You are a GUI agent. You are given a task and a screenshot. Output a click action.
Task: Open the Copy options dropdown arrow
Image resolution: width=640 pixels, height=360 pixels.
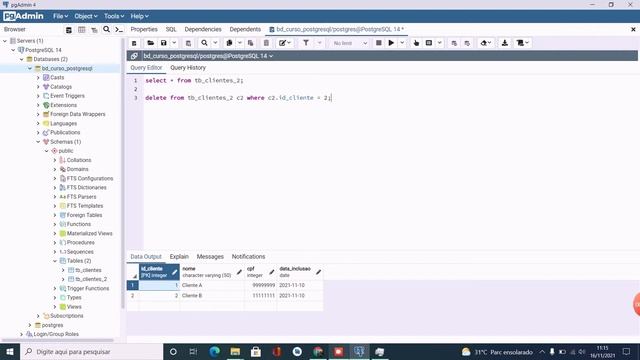click(240, 43)
